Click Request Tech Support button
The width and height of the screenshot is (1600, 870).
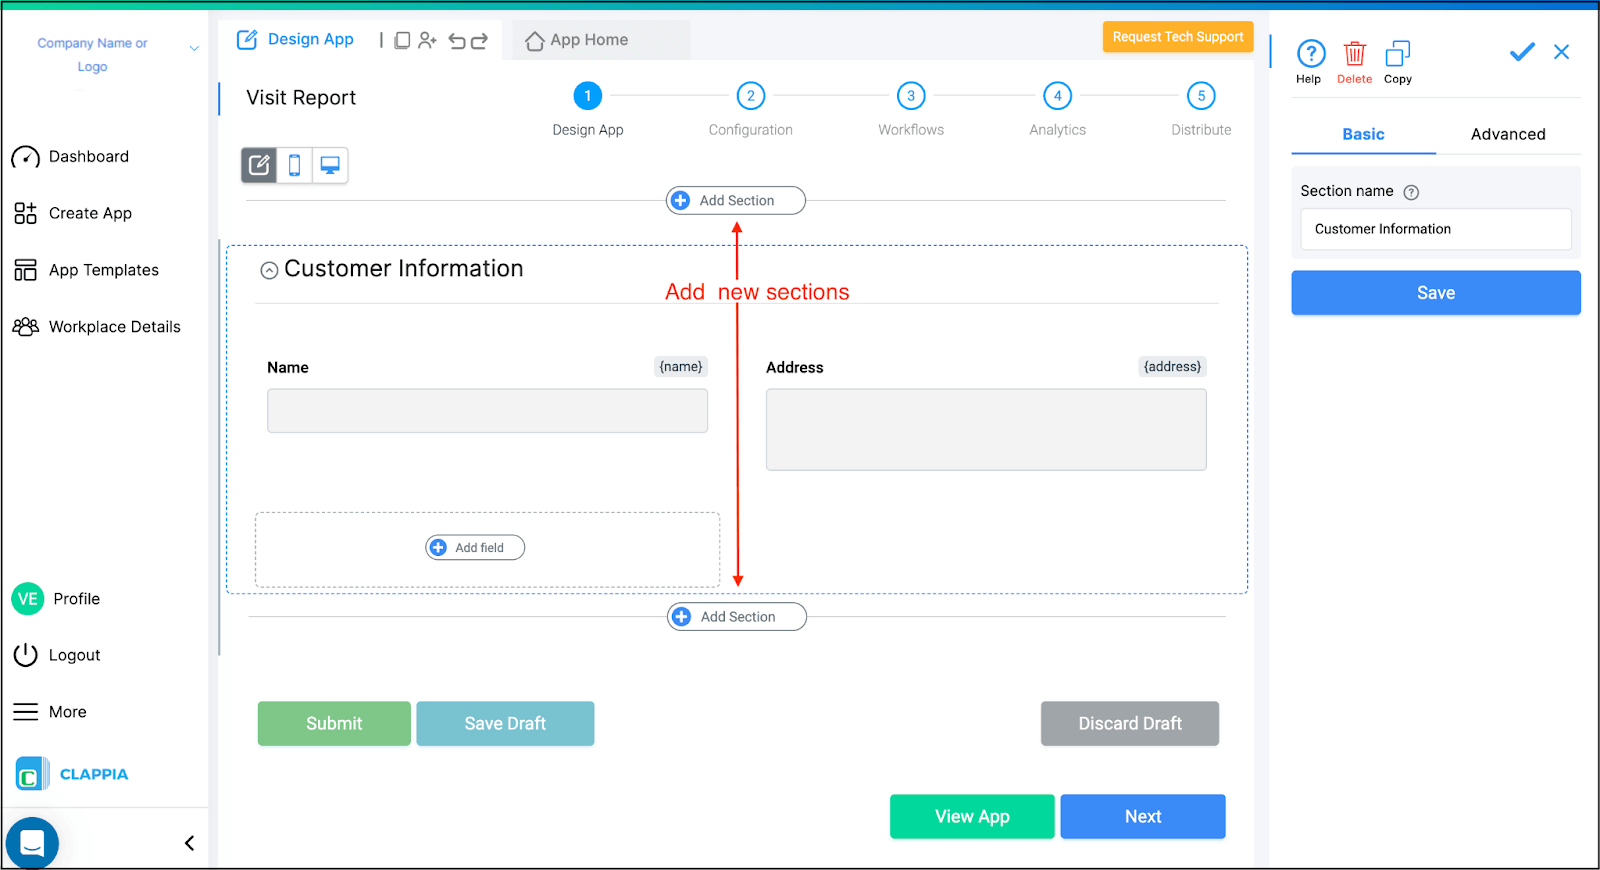[x=1178, y=37]
